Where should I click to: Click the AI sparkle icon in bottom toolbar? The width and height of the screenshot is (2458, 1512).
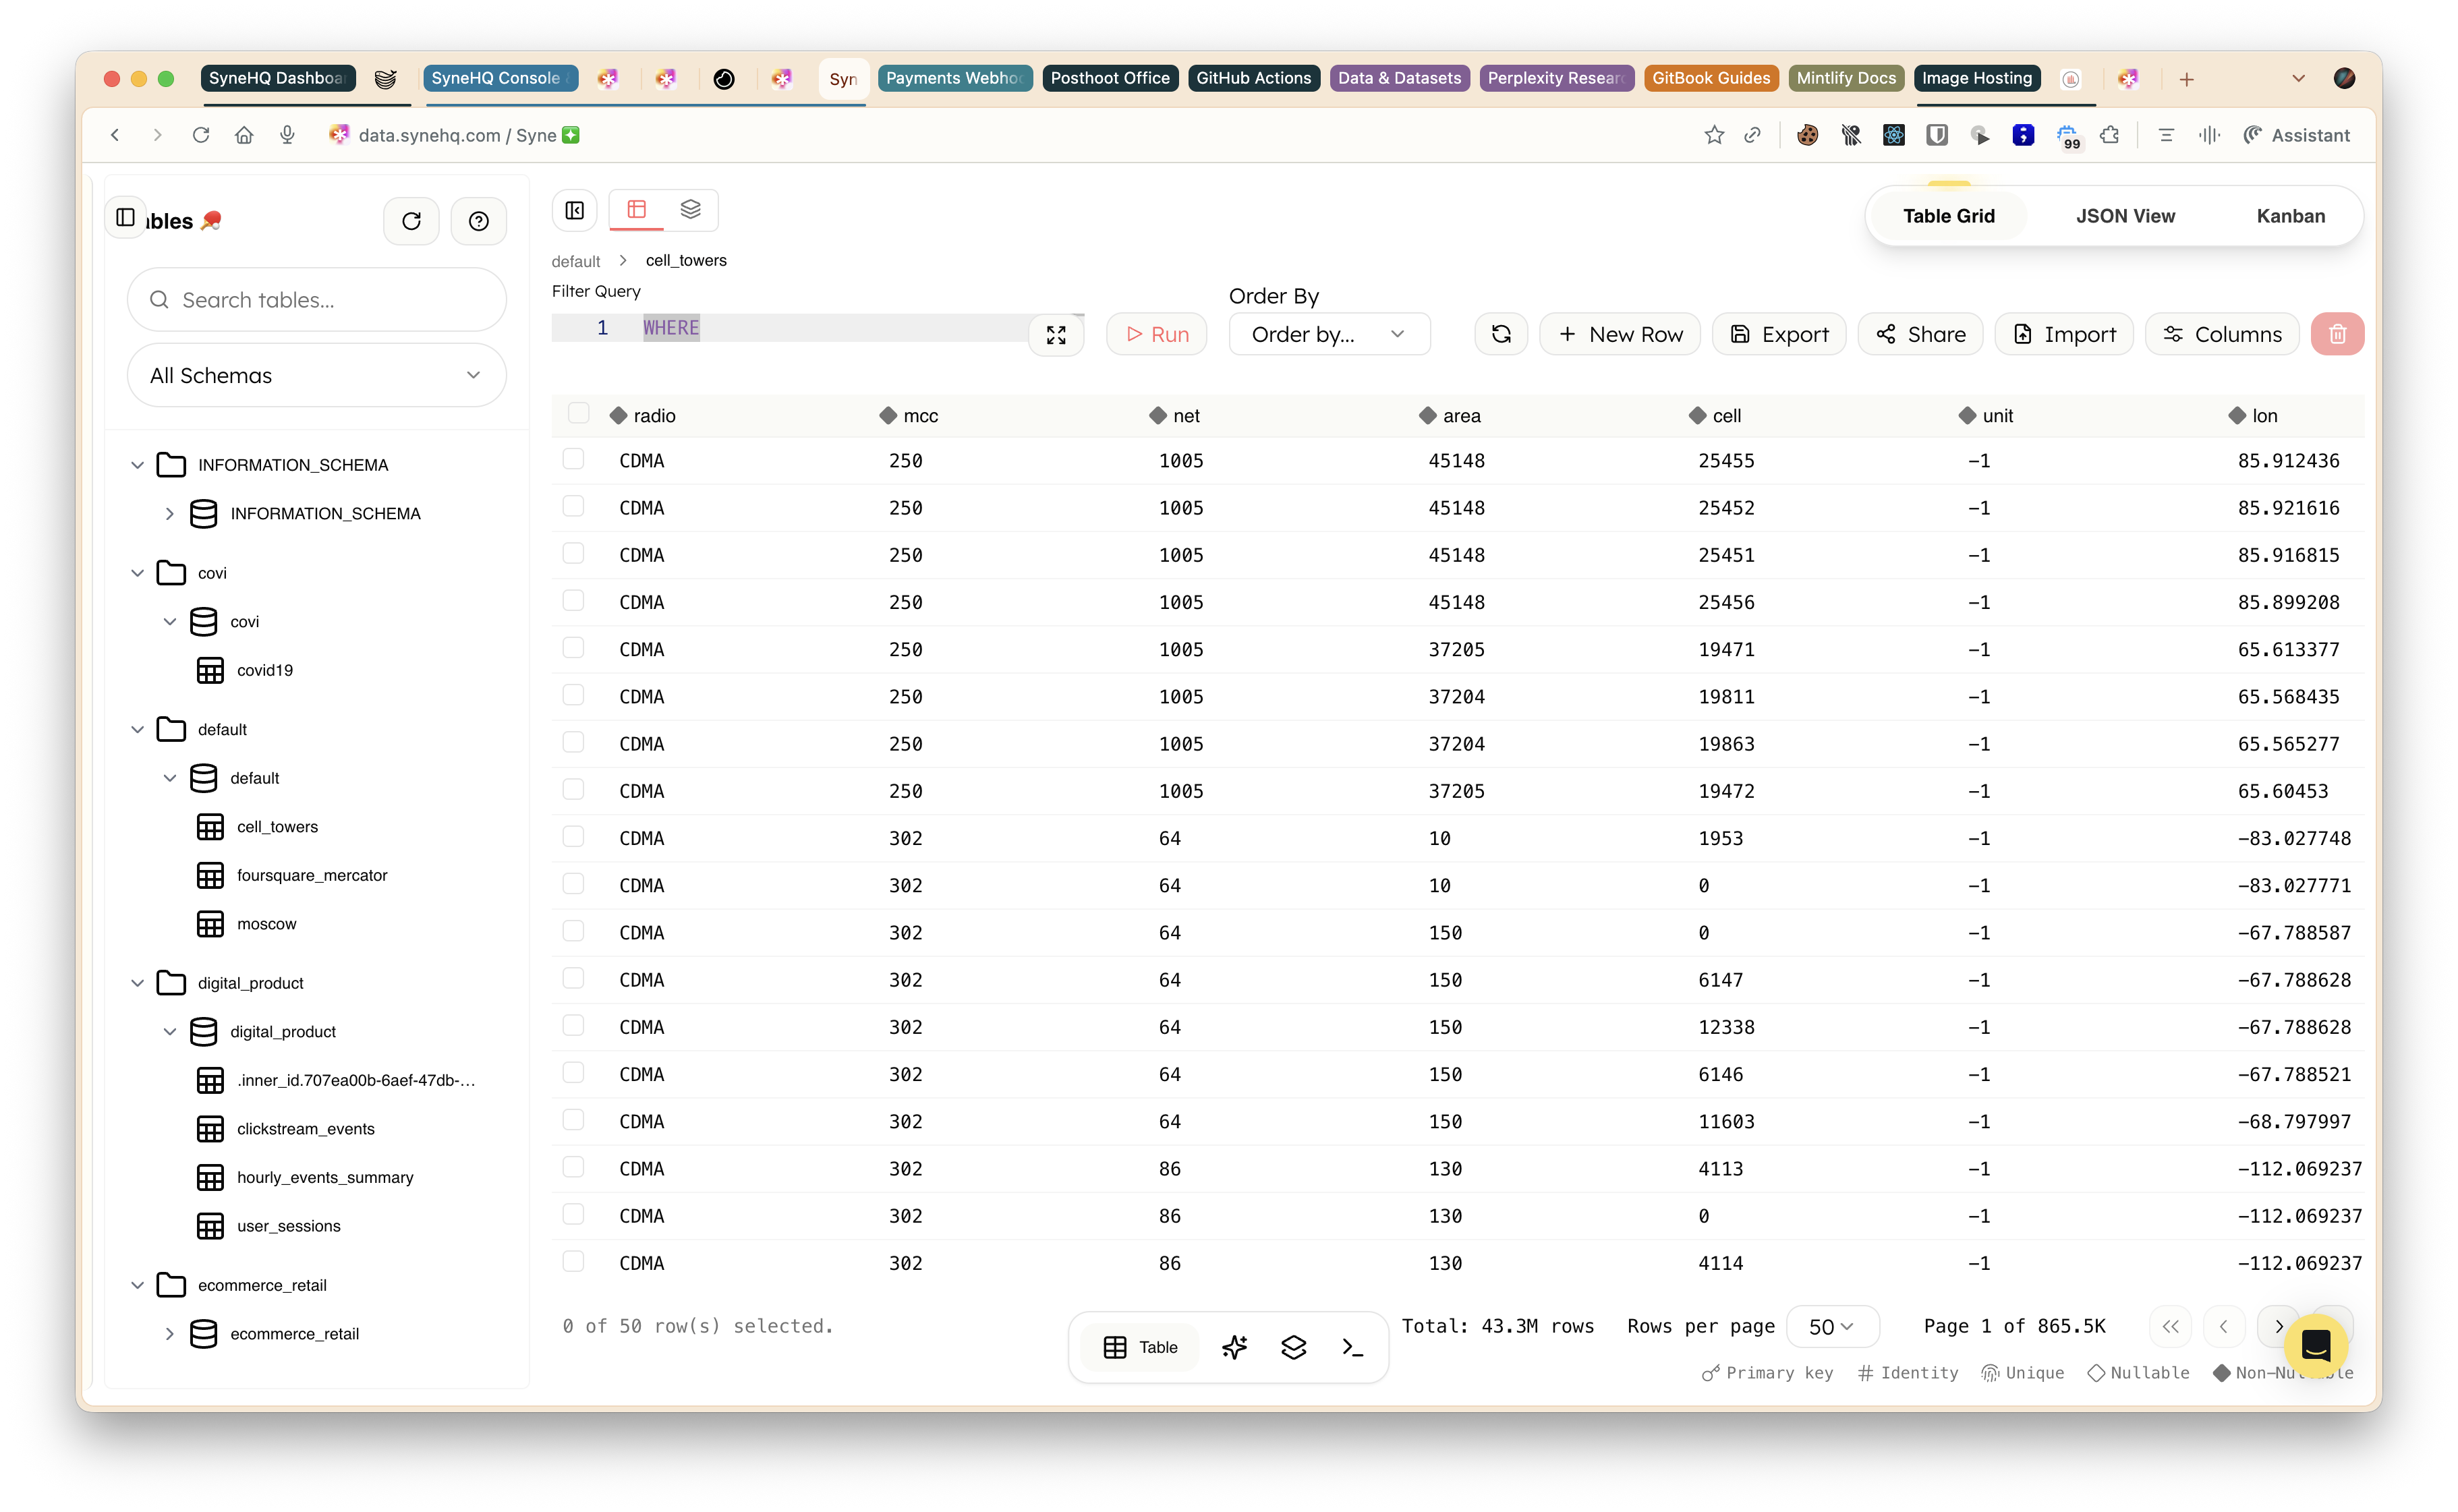1234,1347
